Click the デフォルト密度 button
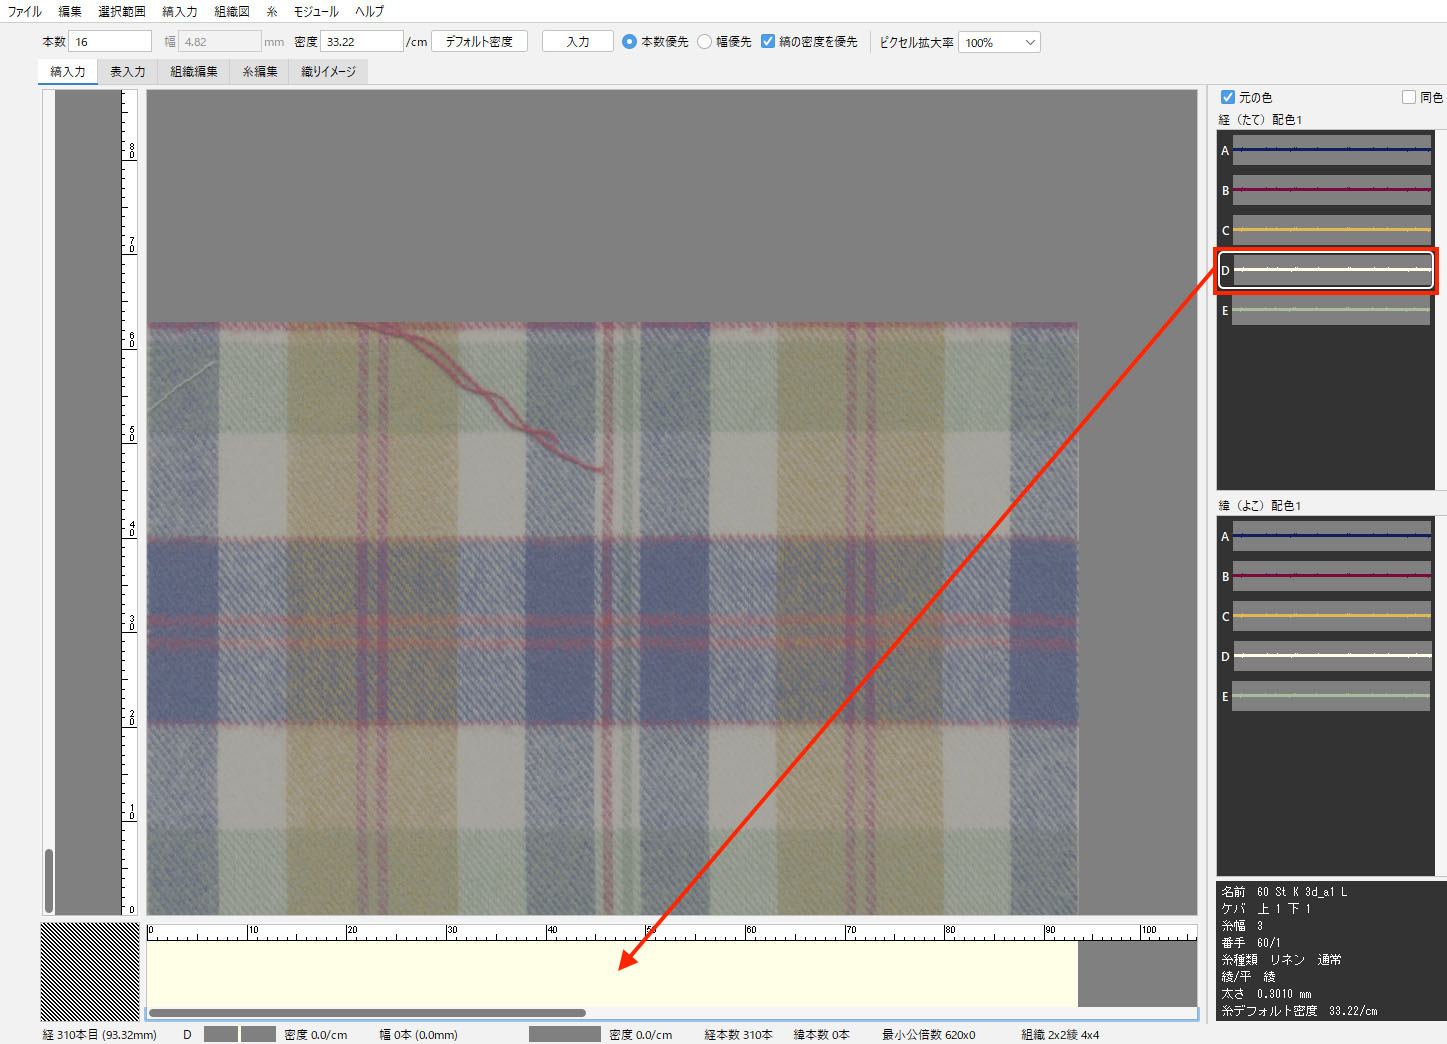This screenshot has height=1044, width=1447. coord(479,42)
